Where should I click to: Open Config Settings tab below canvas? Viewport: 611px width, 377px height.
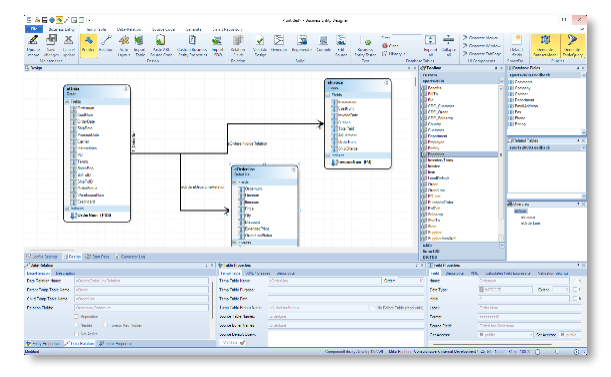[42, 257]
